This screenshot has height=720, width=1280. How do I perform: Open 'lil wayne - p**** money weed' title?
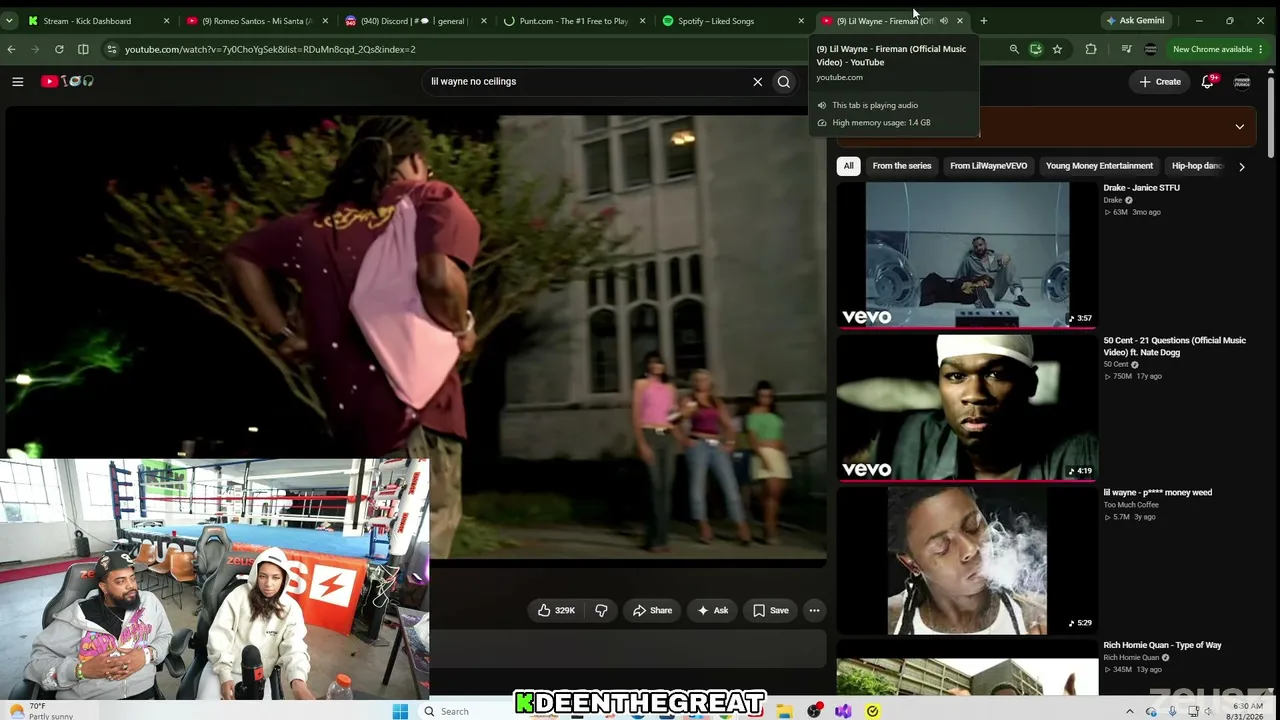[x=1157, y=493]
